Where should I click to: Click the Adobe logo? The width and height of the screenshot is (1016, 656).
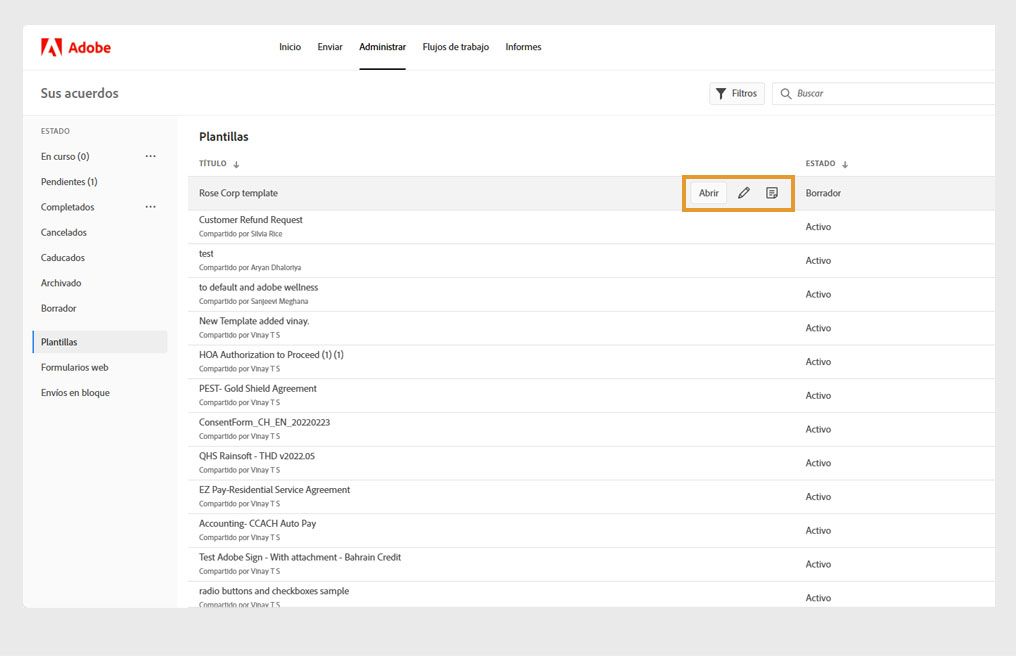pos(76,47)
